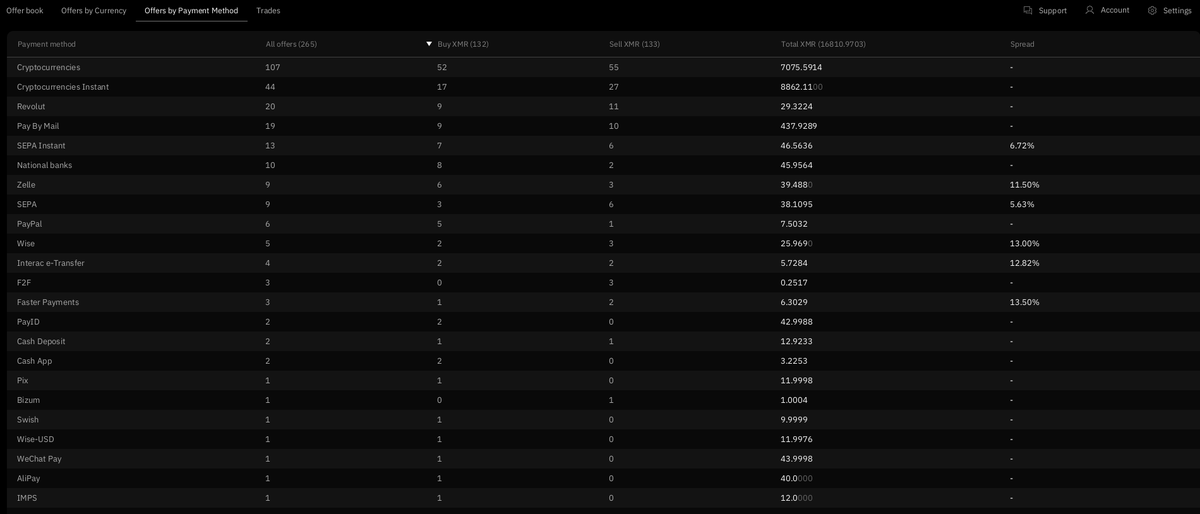The height and width of the screenshot is (514, 1200).
Task: Open the Offer book tab
Action: (25, 10)
